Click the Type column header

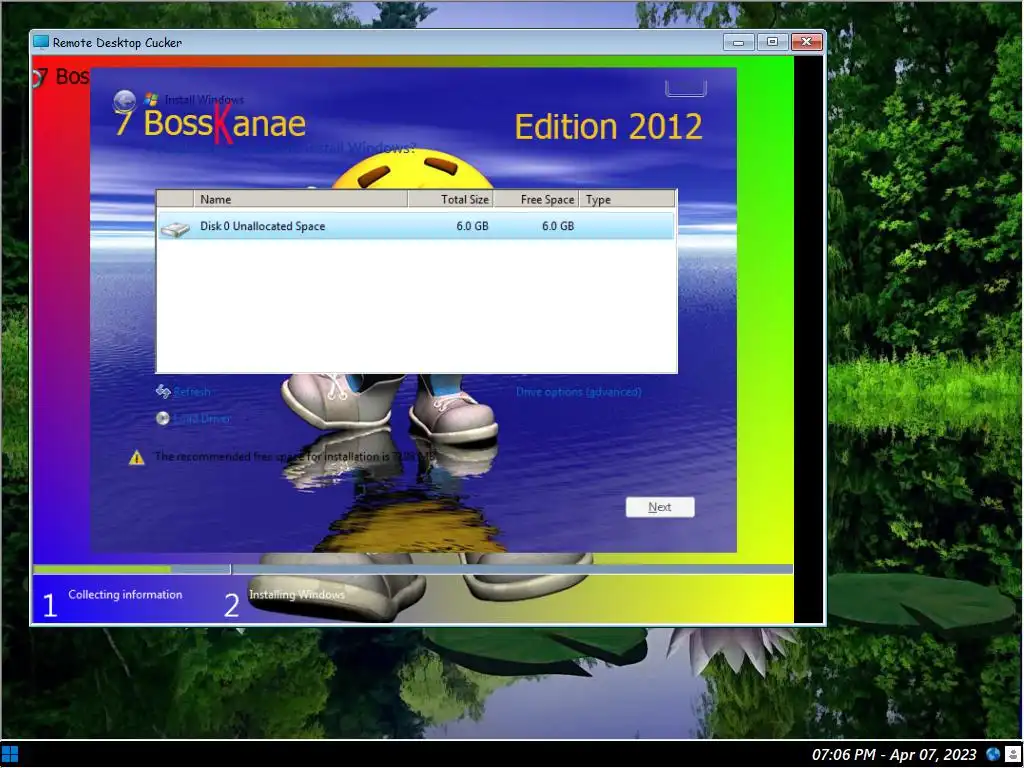pos(627,199)
